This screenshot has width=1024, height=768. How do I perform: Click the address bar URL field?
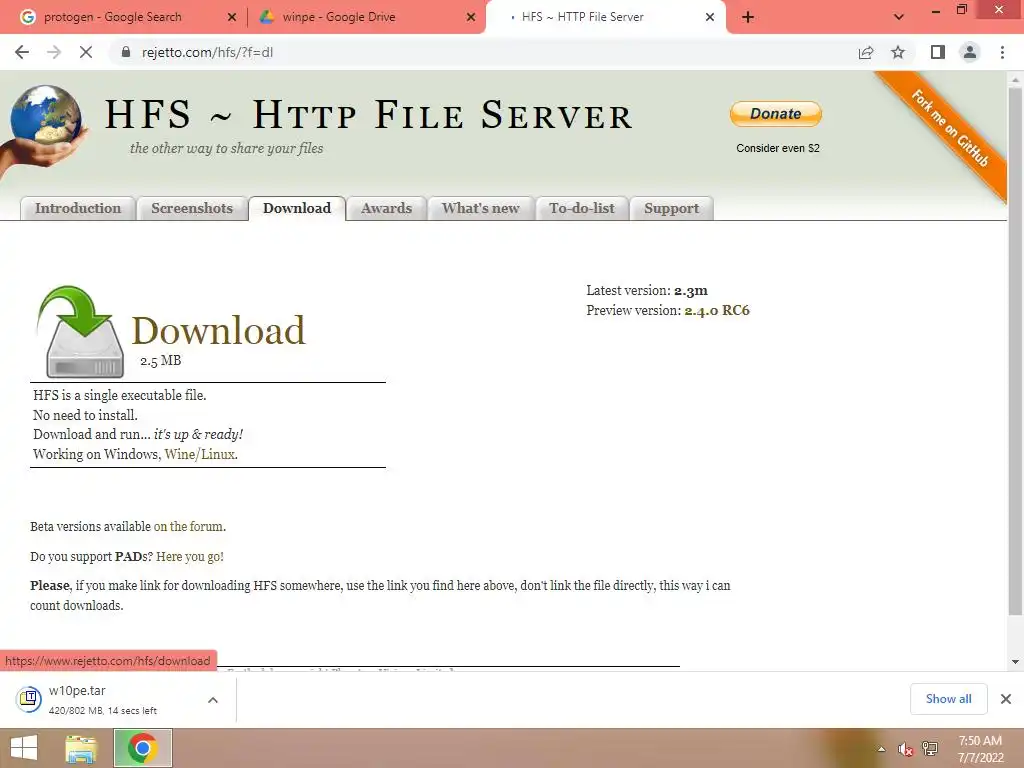[x=483, y=52]
